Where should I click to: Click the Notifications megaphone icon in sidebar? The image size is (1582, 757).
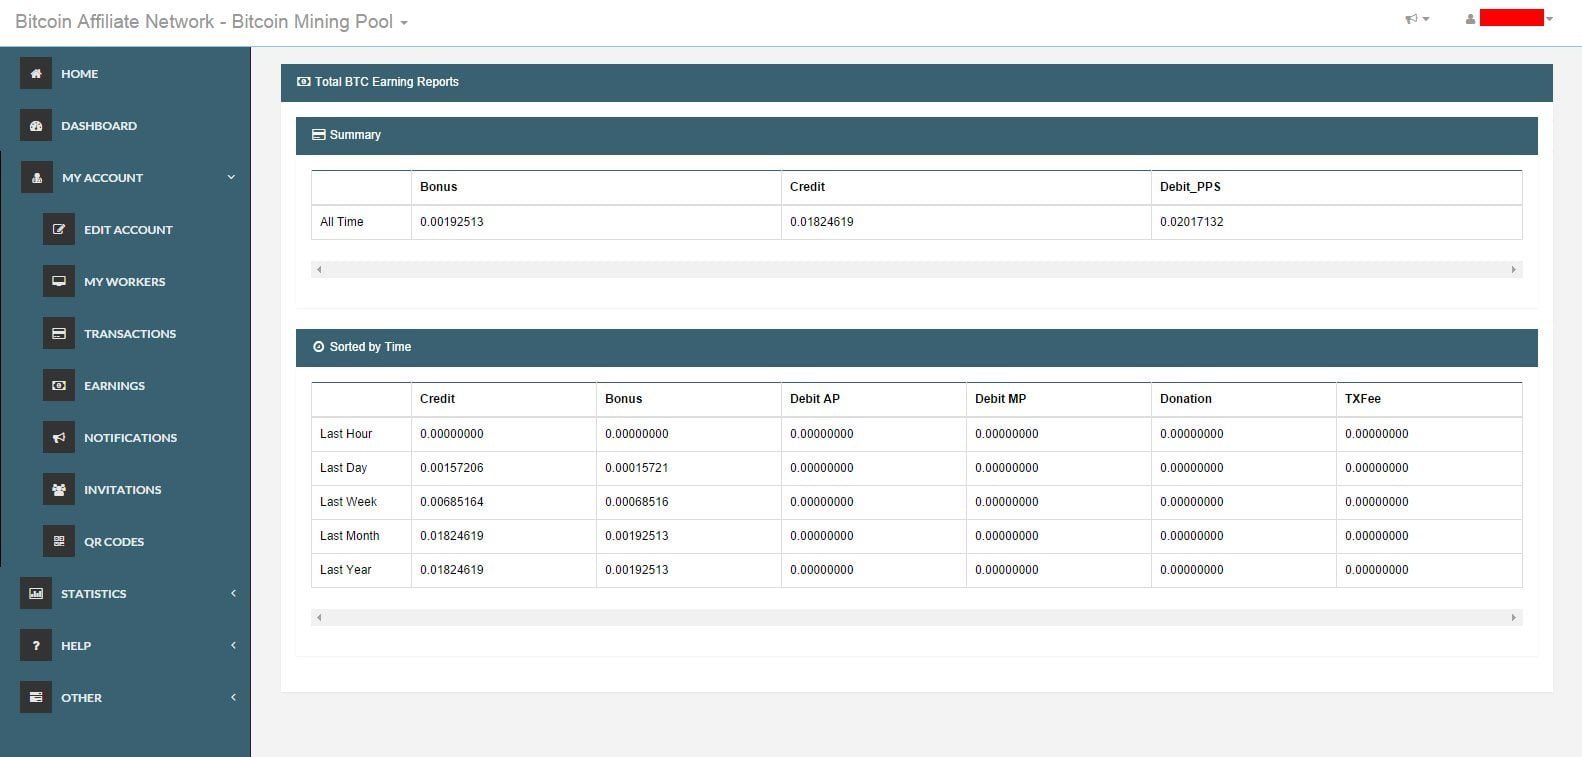coord(59,438)
